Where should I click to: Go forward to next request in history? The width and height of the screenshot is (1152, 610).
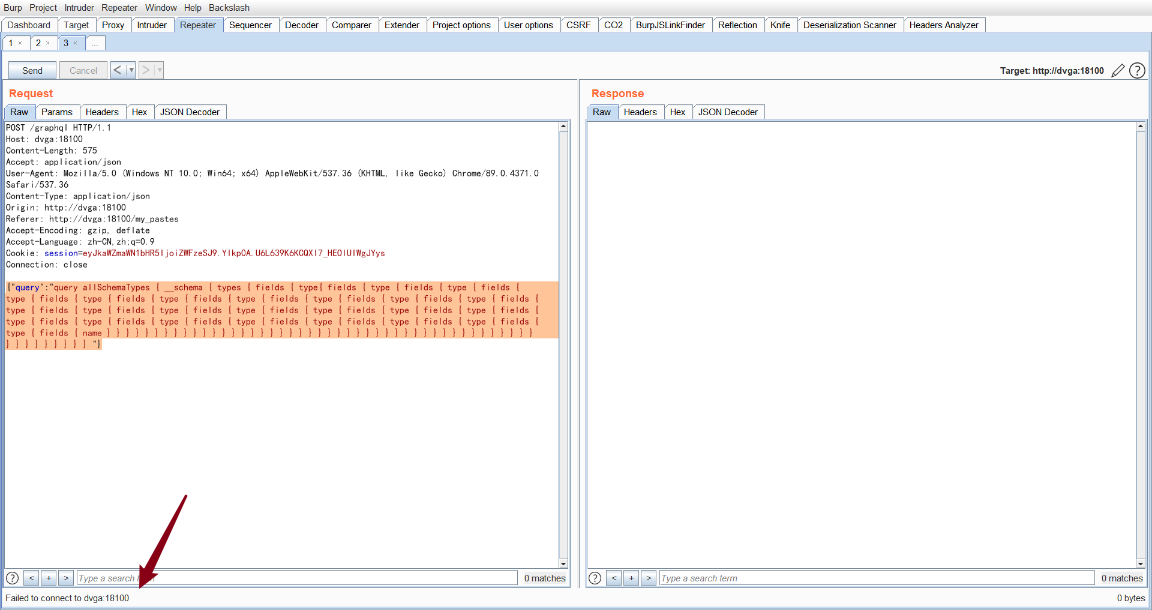[145, 71]
